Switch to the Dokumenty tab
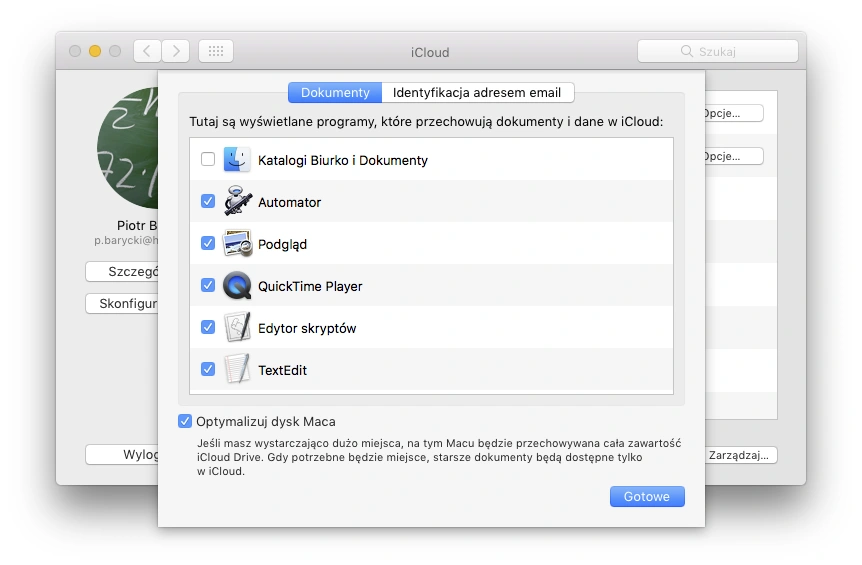The image size is (862, 565). (335, 92)
